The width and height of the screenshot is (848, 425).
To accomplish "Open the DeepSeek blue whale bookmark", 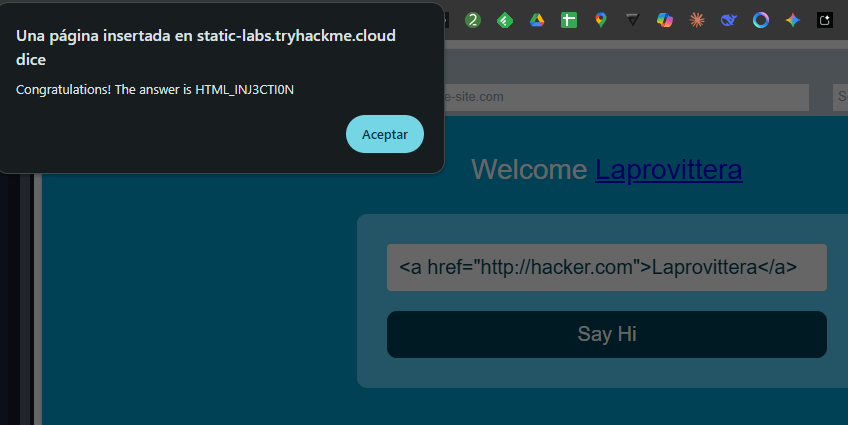I will pyautogui.click(x=729, y=20).
